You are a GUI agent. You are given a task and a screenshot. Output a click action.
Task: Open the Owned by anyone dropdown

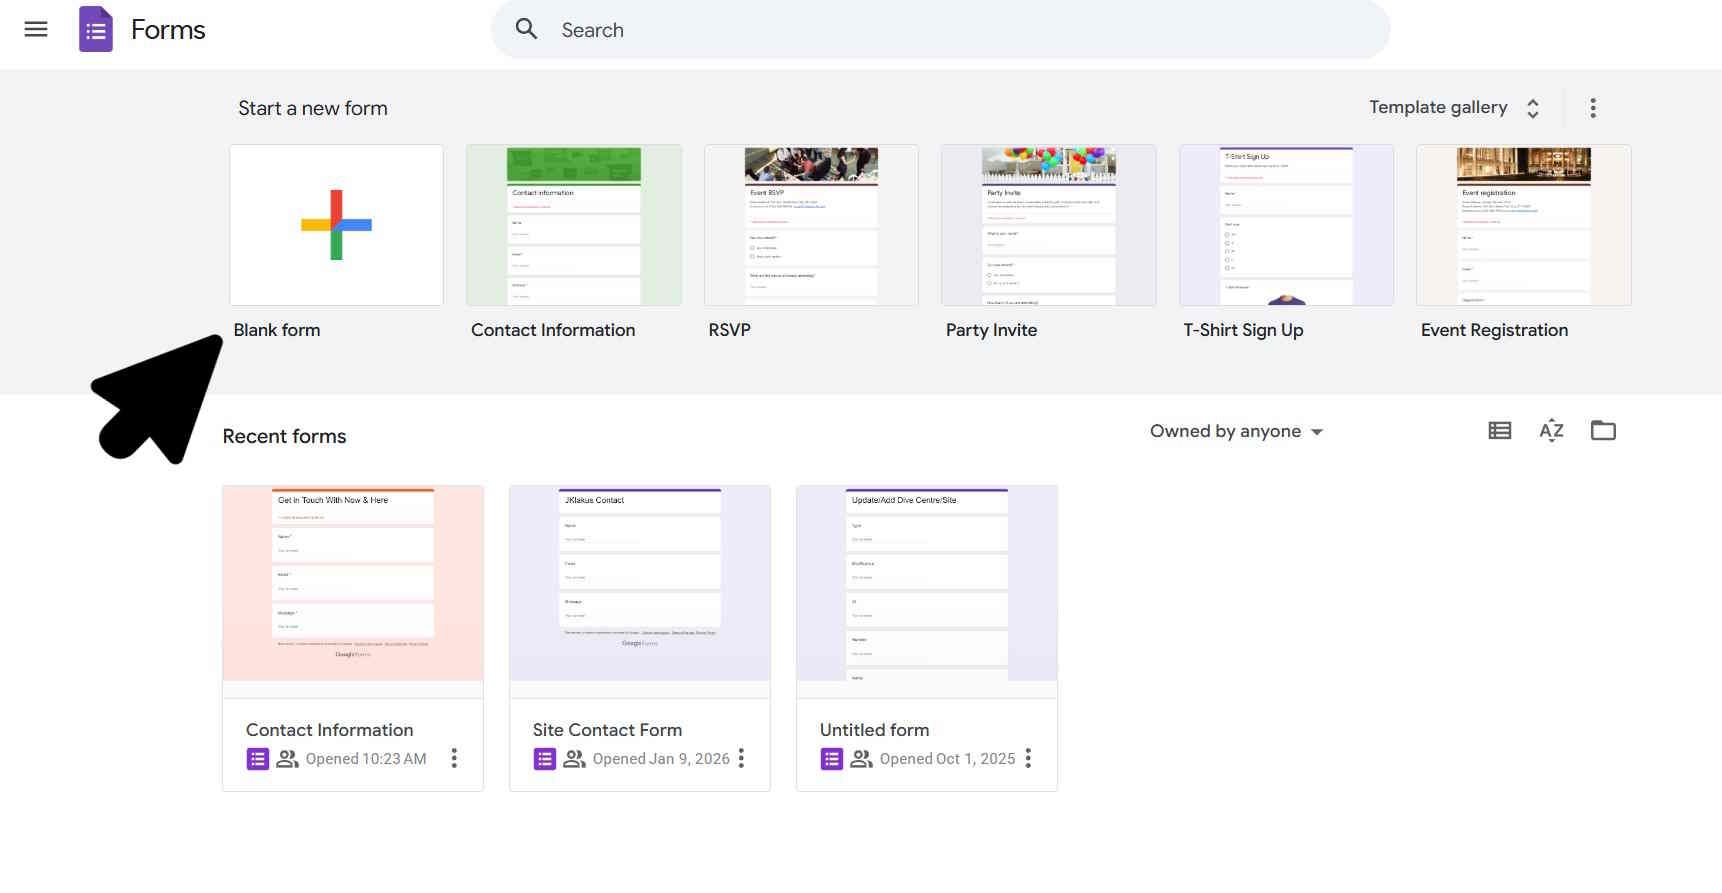pos(1236,431)
